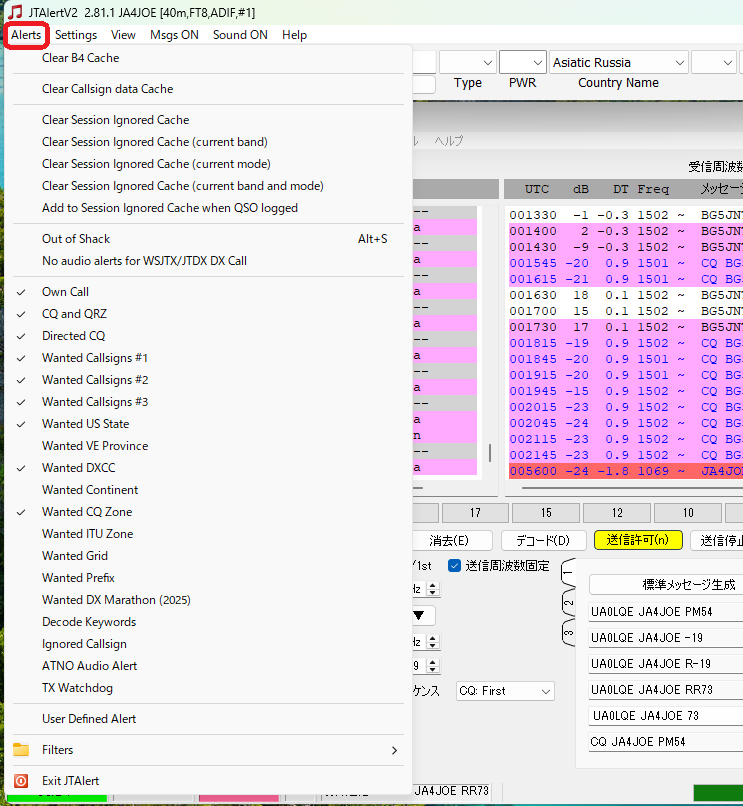Viewport: 743px width, 806px height.
Task: Enable Wanted Prefix alert
Action: 208,578
